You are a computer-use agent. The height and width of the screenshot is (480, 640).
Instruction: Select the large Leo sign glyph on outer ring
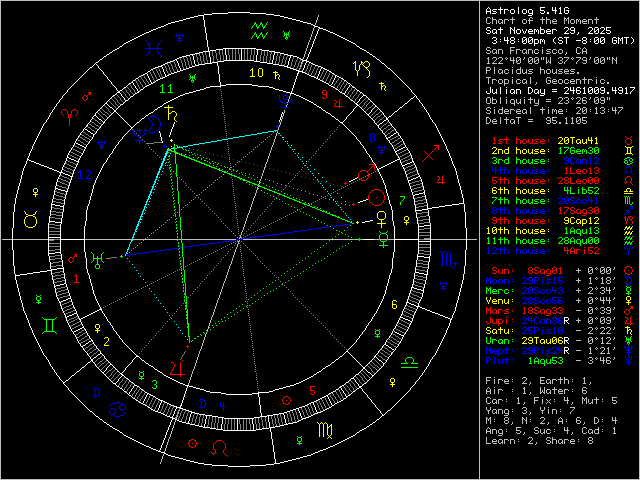pyautogui.click(x=220, y=448)
